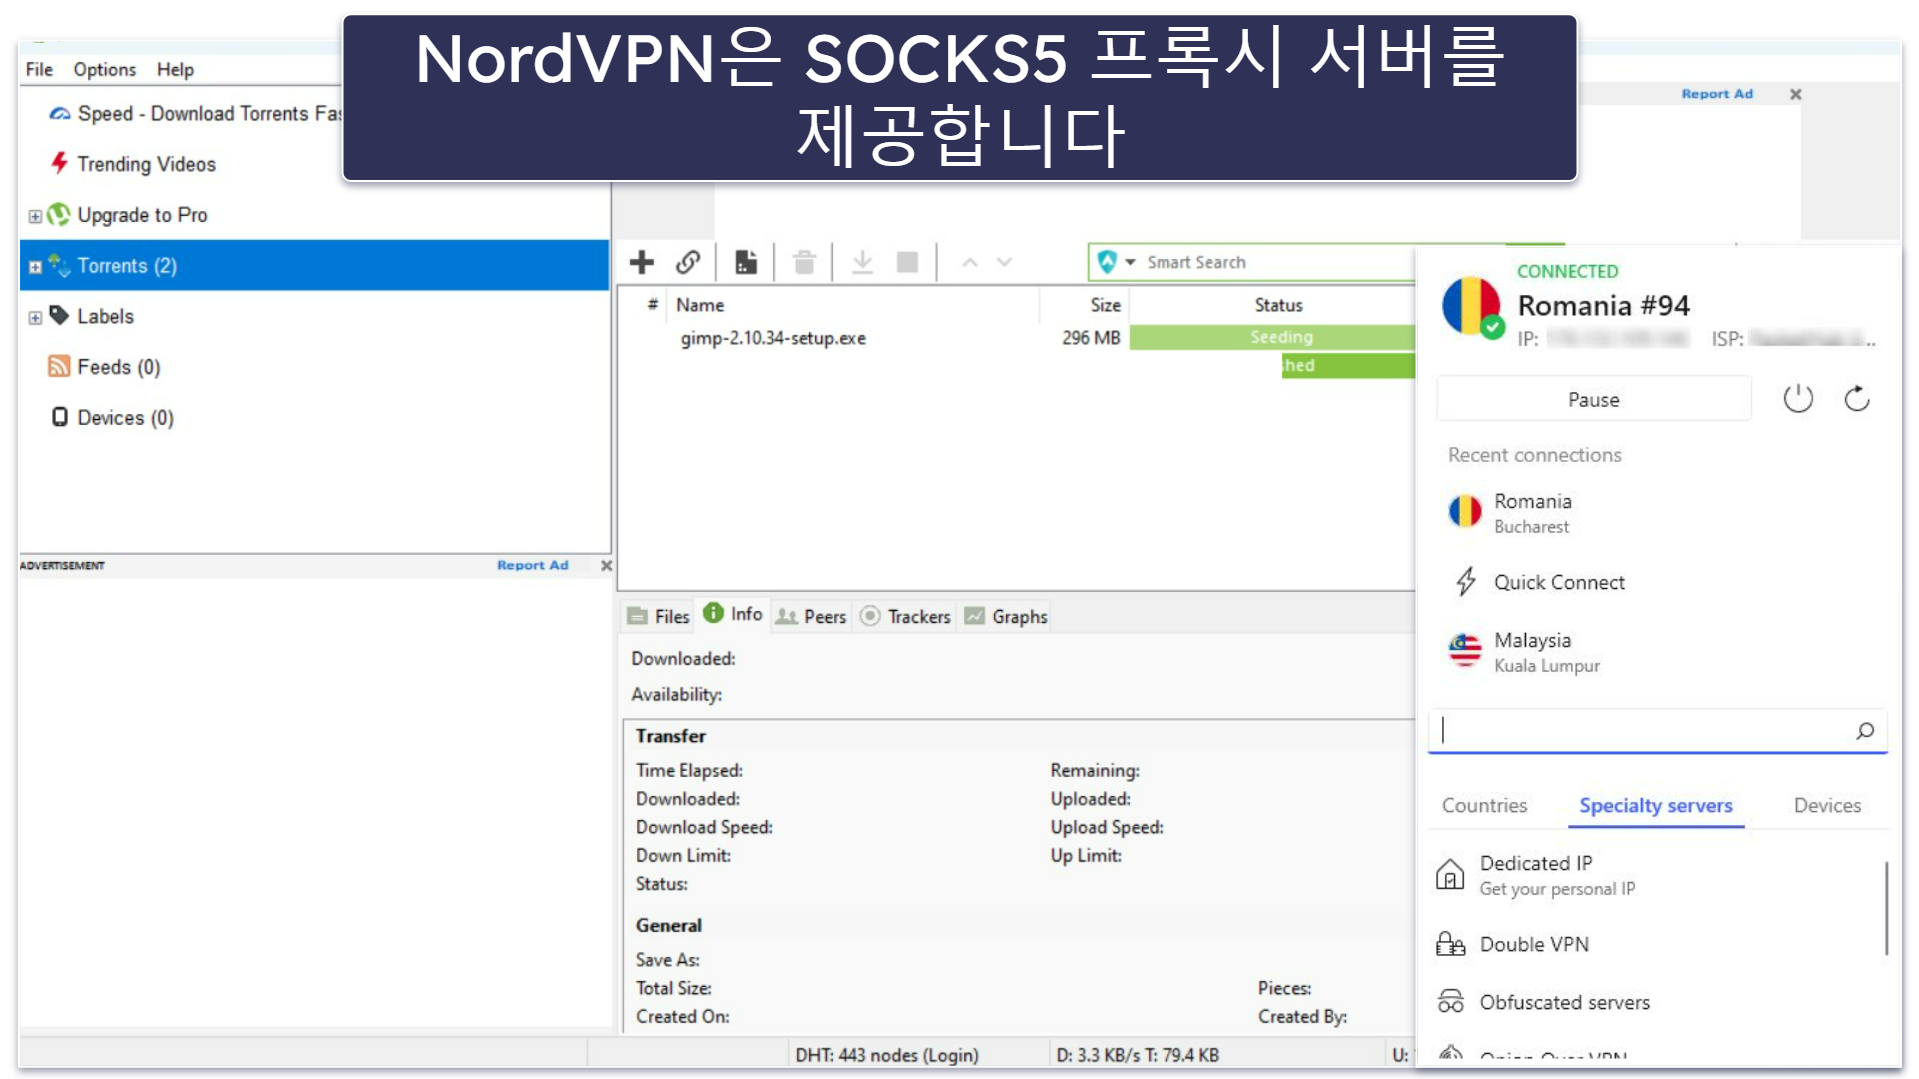Switch to the Info tab
The width and height of the screenshot is (1919, 1079).
tap(733, 614)
